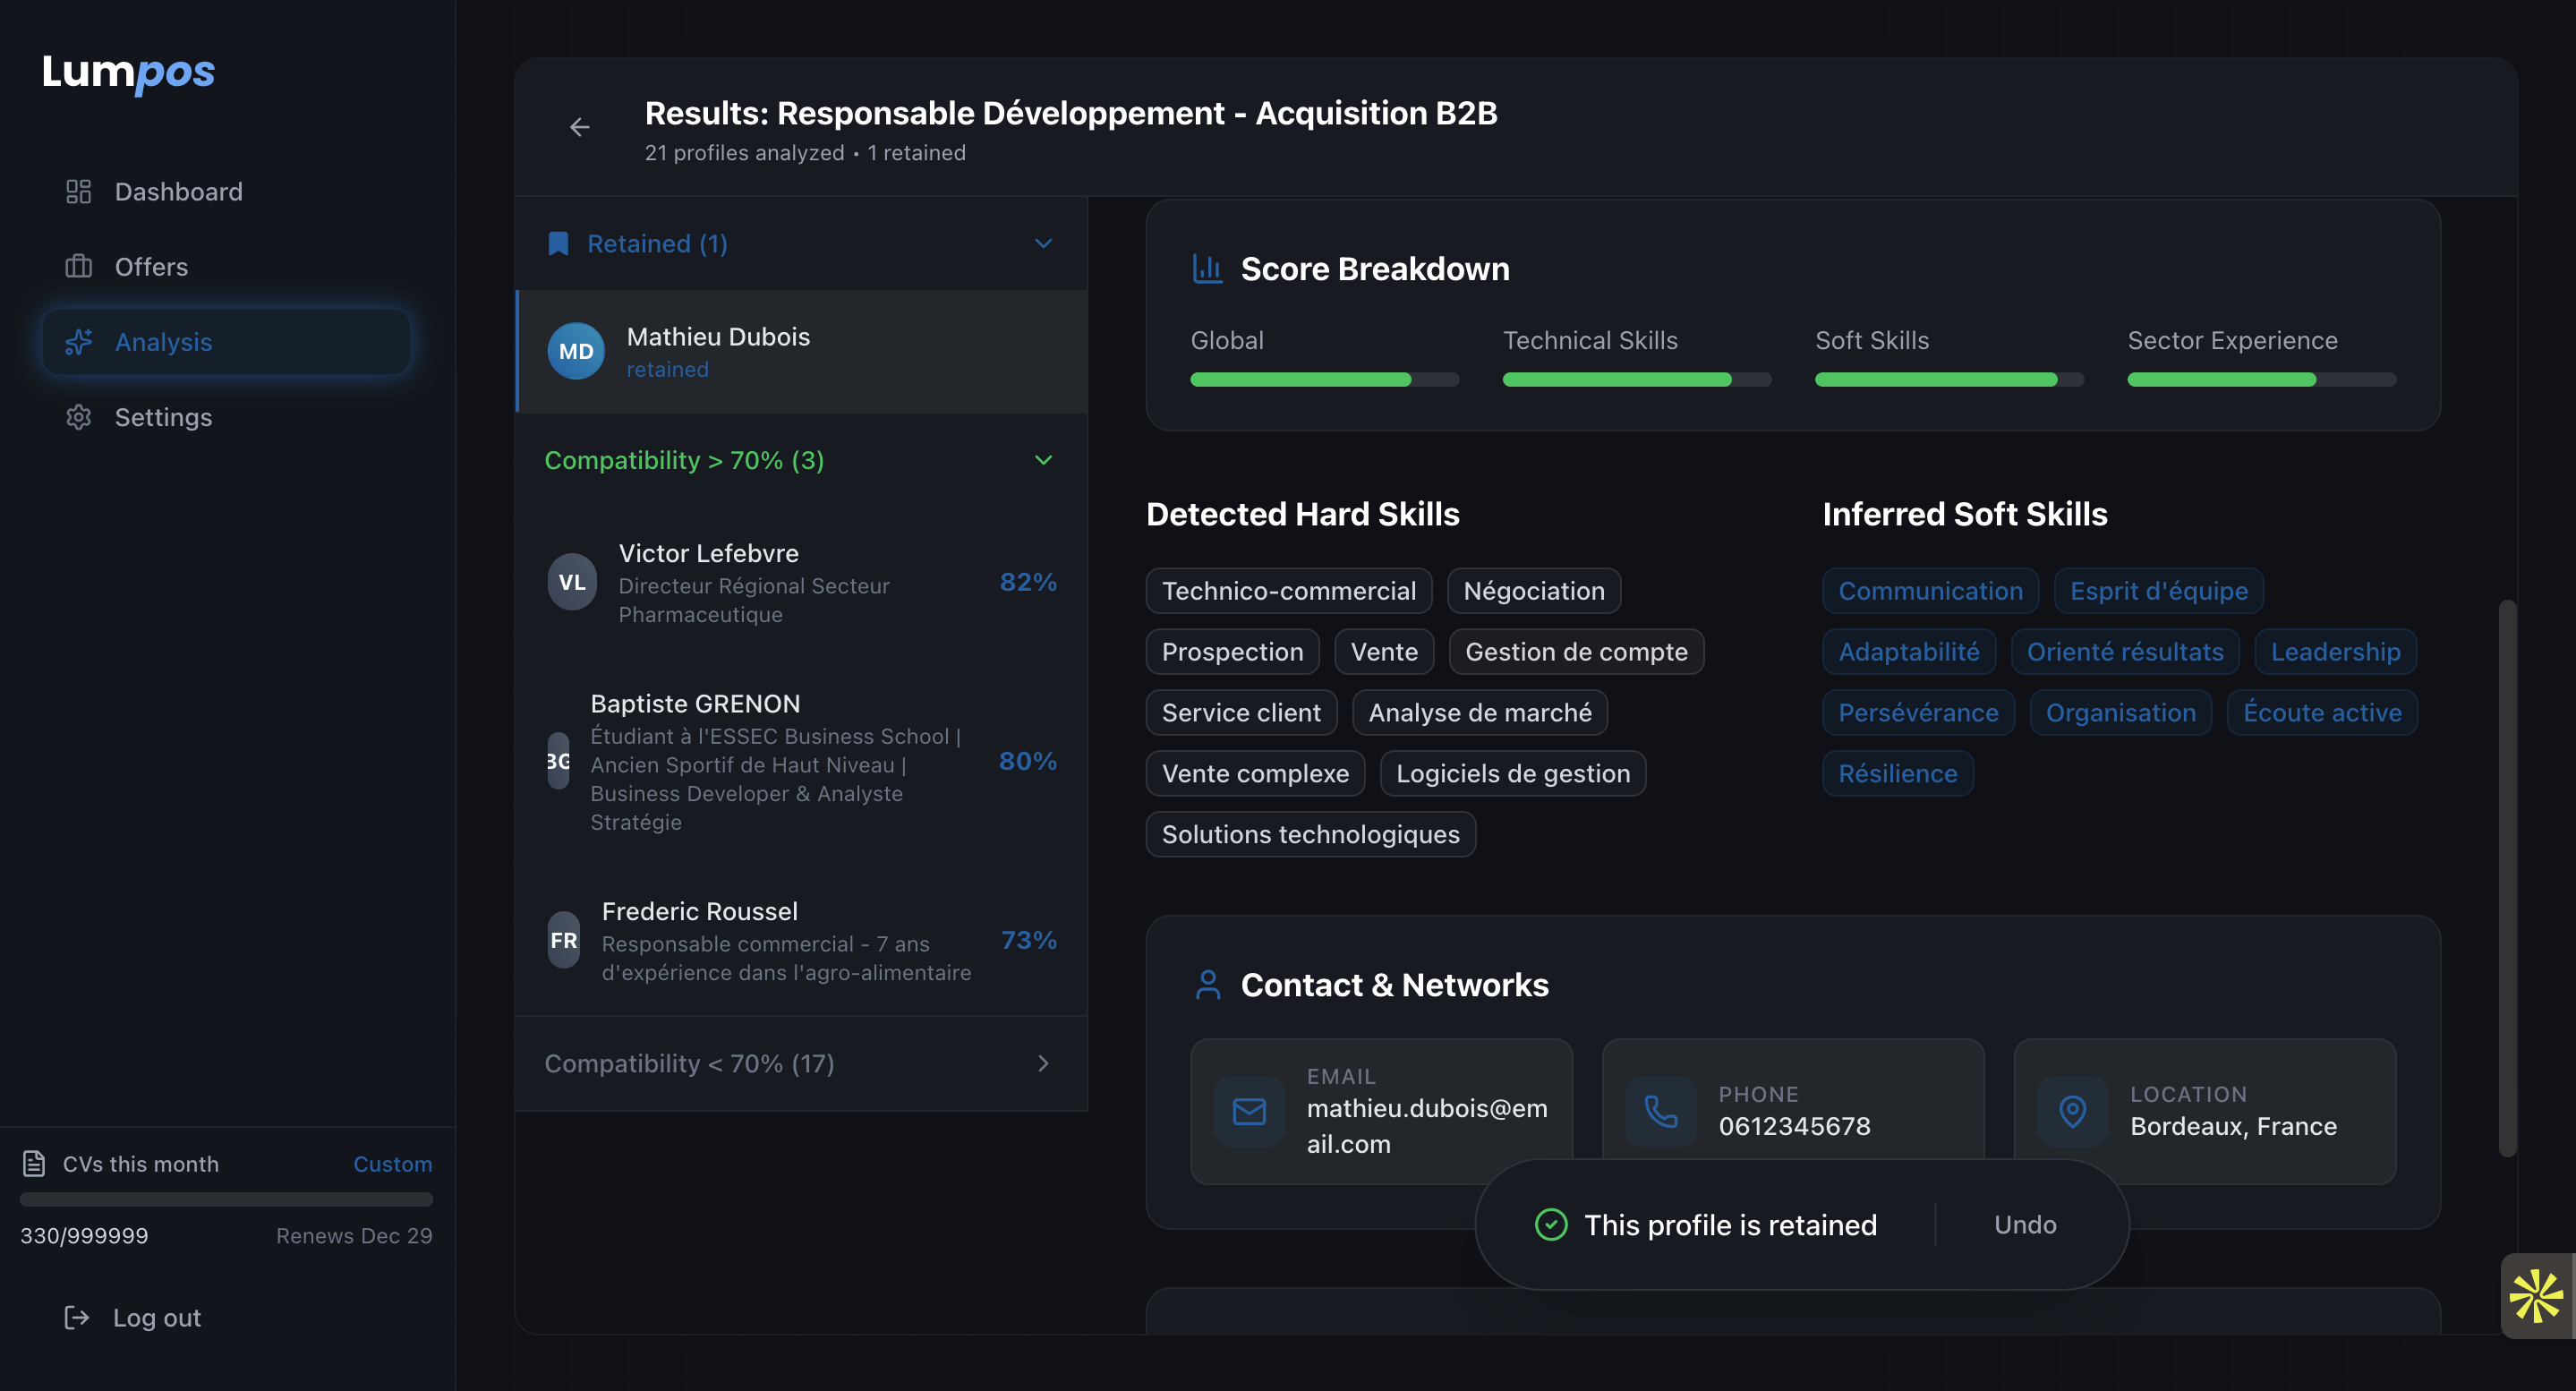Image resolution: width=2576 pixels, height=1391 pixels.
Task: Click the Solutions technologiques skill tag
Action: click(x=1310, y=833)
